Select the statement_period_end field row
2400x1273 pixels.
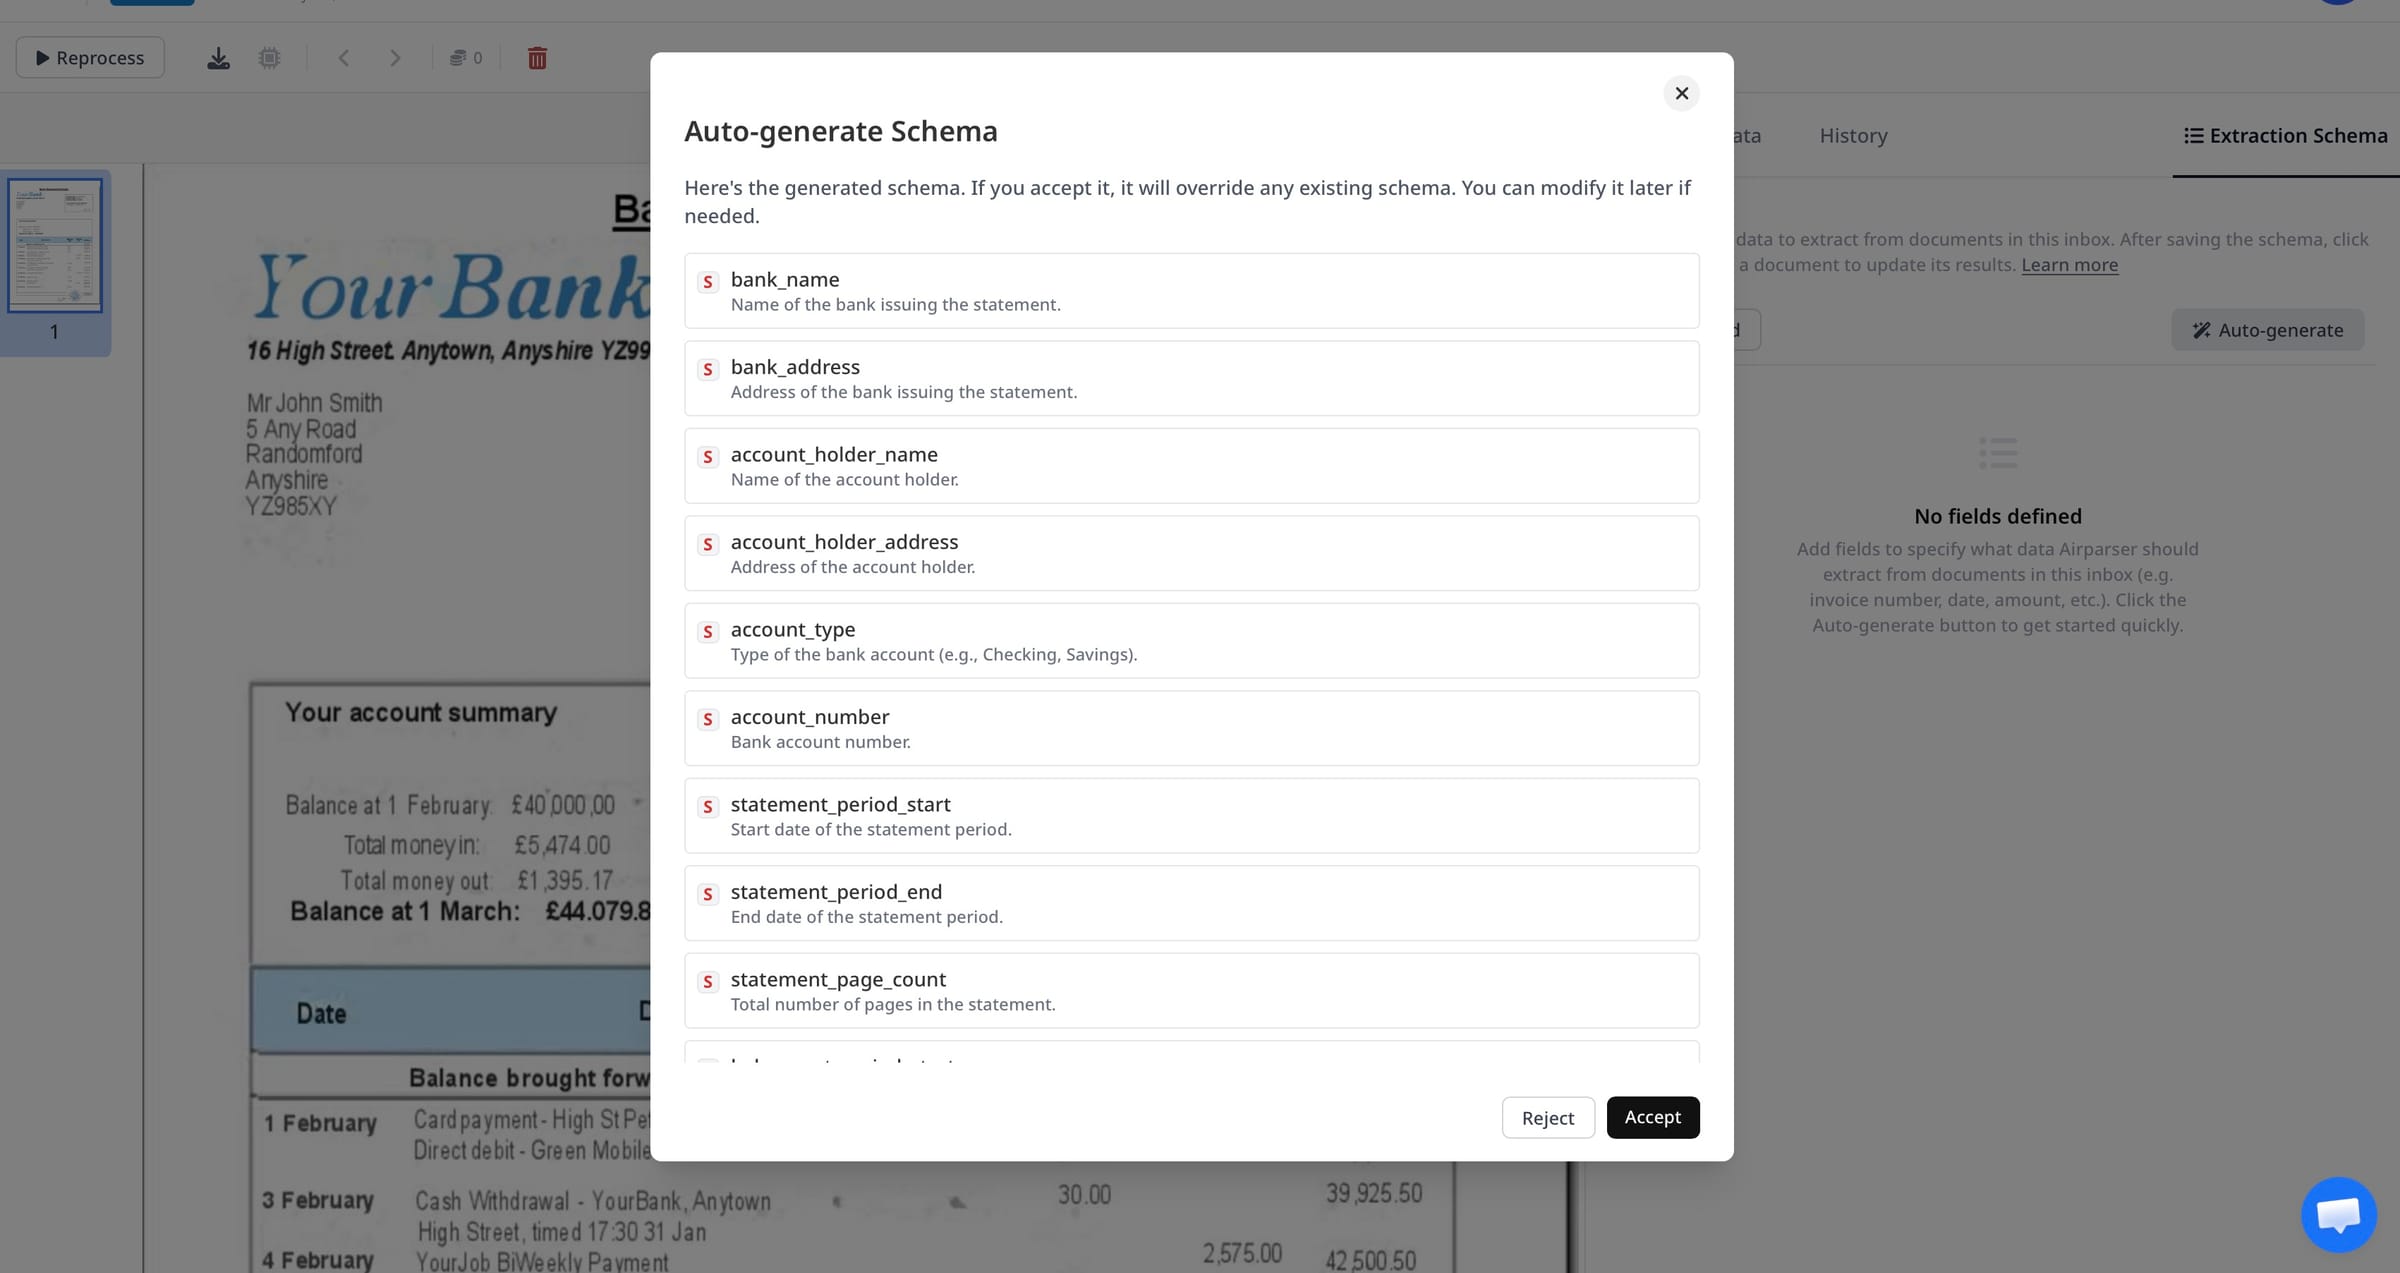(1191, 903)
